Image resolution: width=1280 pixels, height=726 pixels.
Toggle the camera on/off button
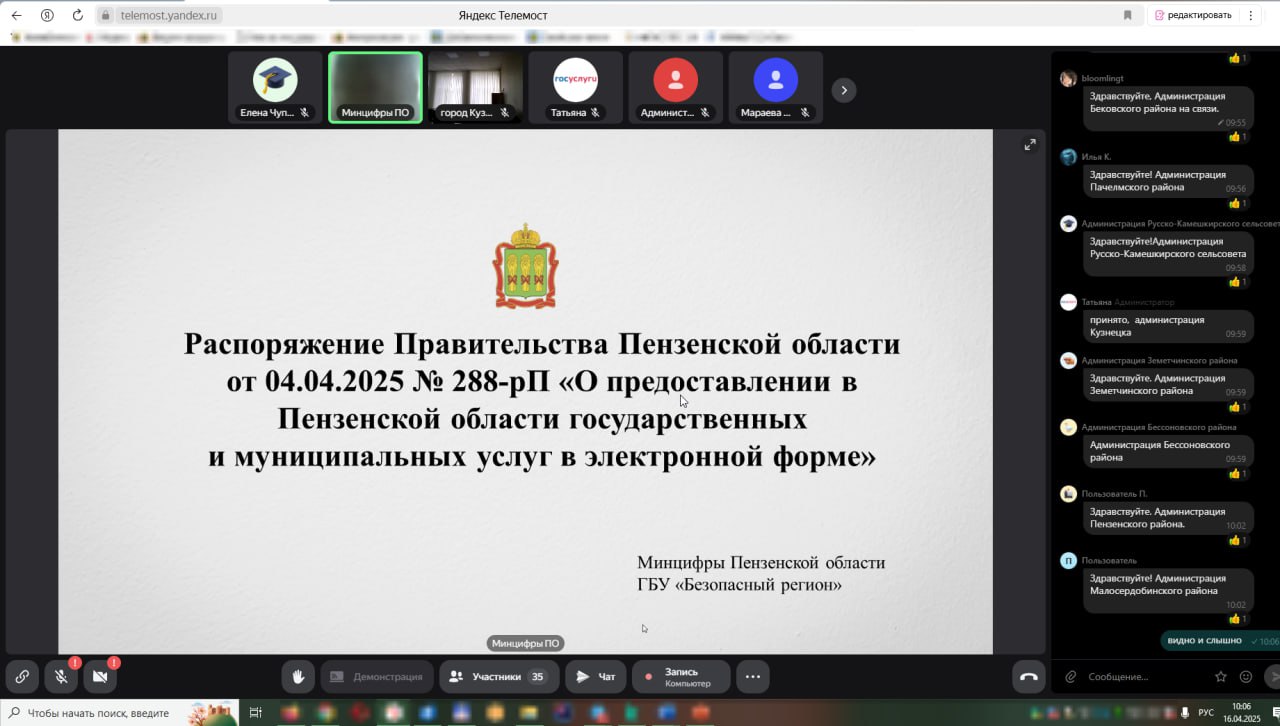coord(100,677)
